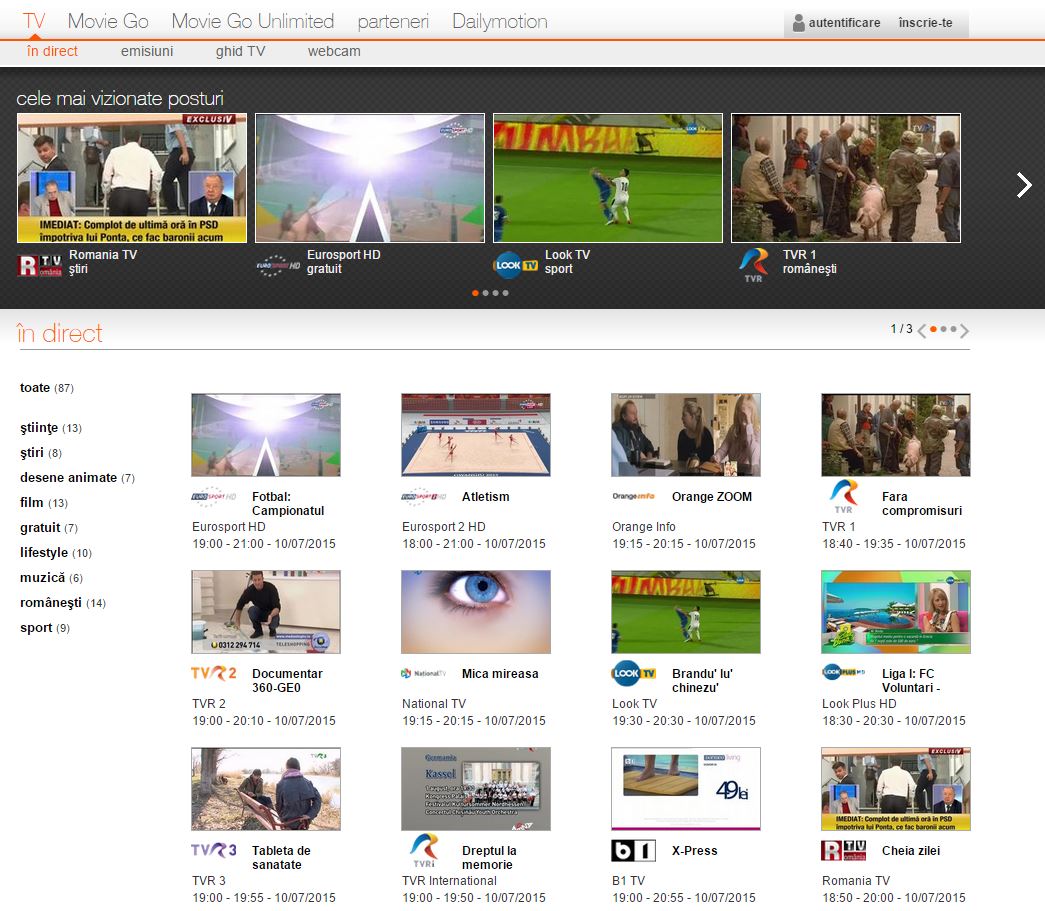Open the Movie Go tab

(108, 21)
